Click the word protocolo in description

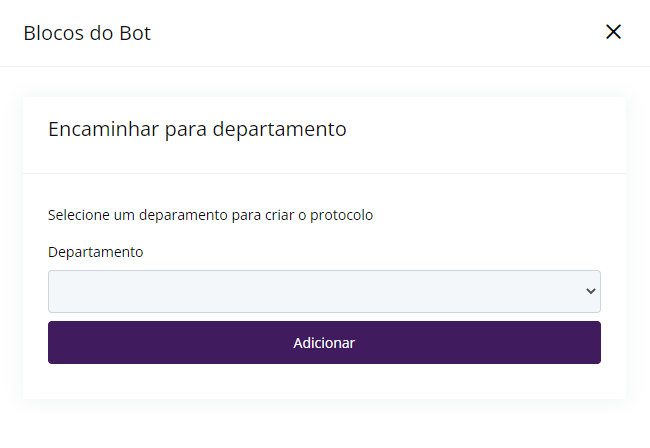[x=342, y=216]
